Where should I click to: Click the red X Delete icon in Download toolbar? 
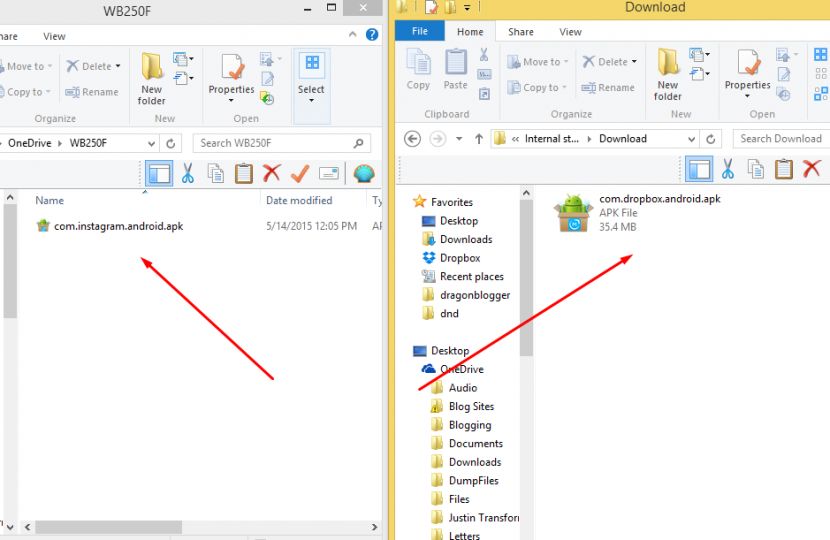811,169
